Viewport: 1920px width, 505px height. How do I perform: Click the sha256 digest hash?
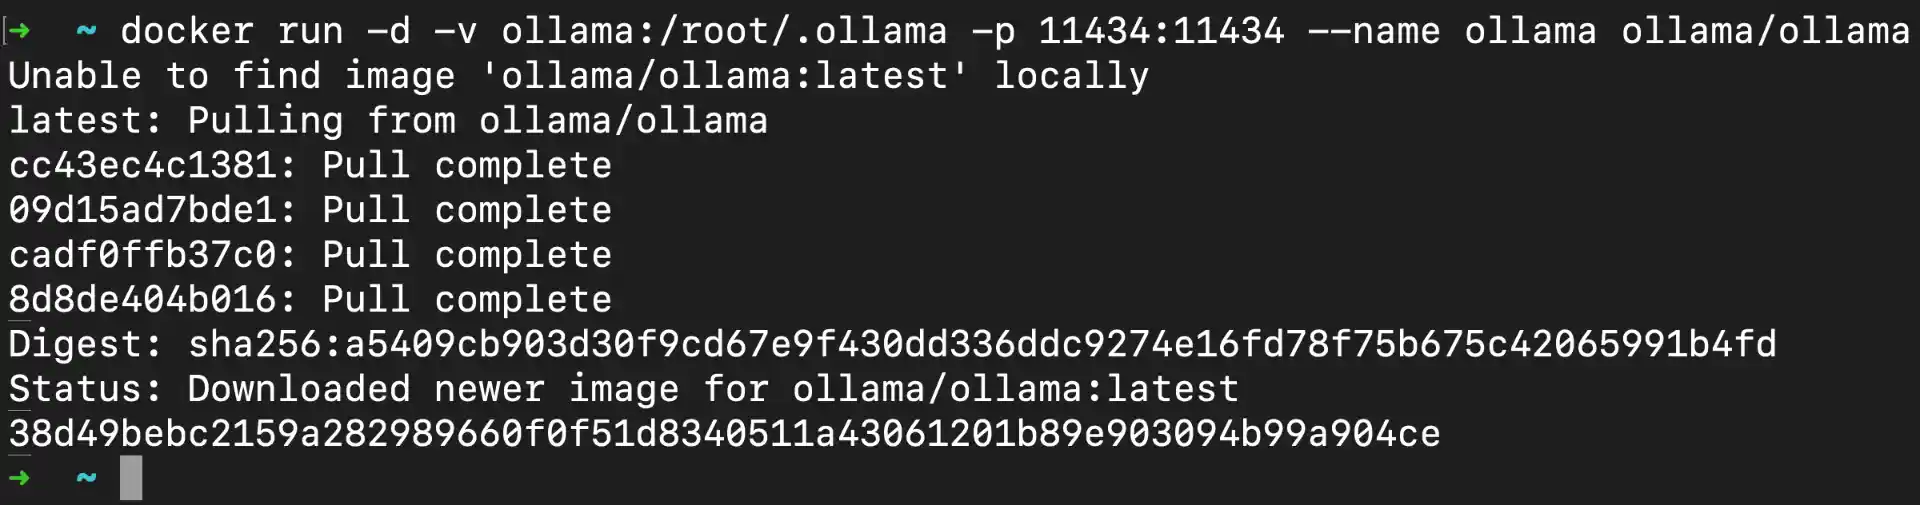tap(982, 344)
